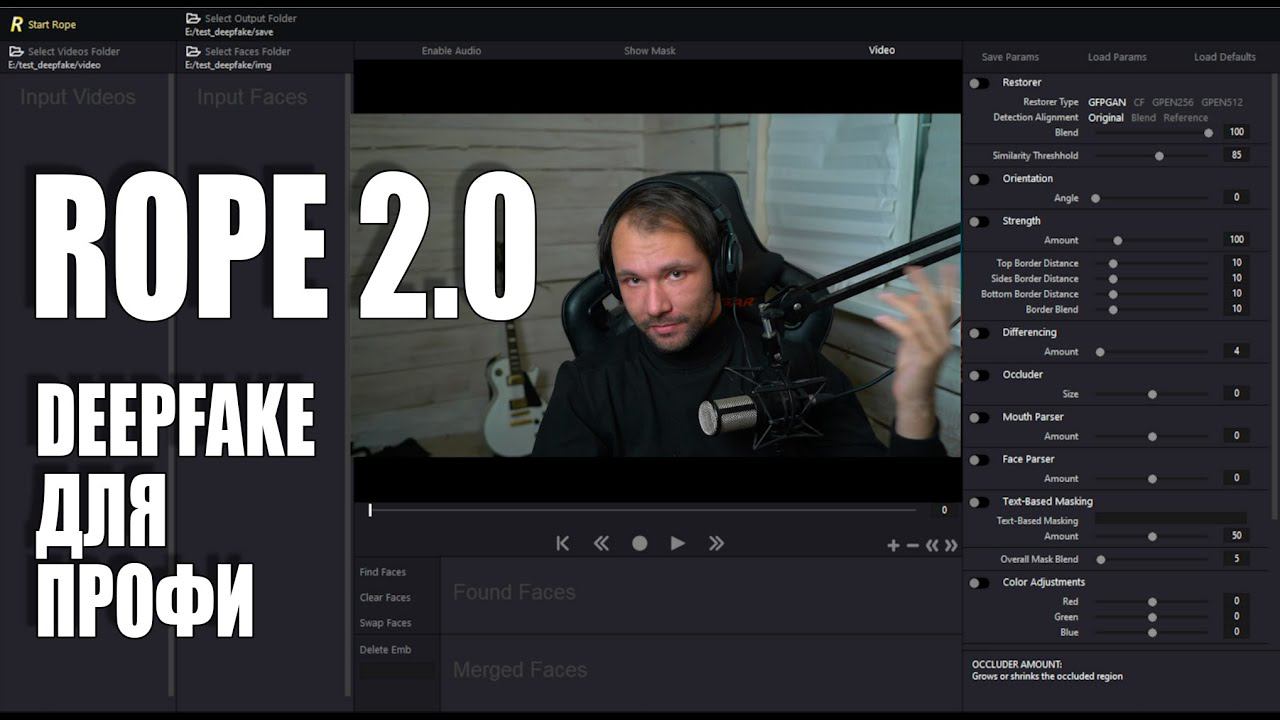Go to previous marker icon
1280x720 pixels.
(932, 545)
